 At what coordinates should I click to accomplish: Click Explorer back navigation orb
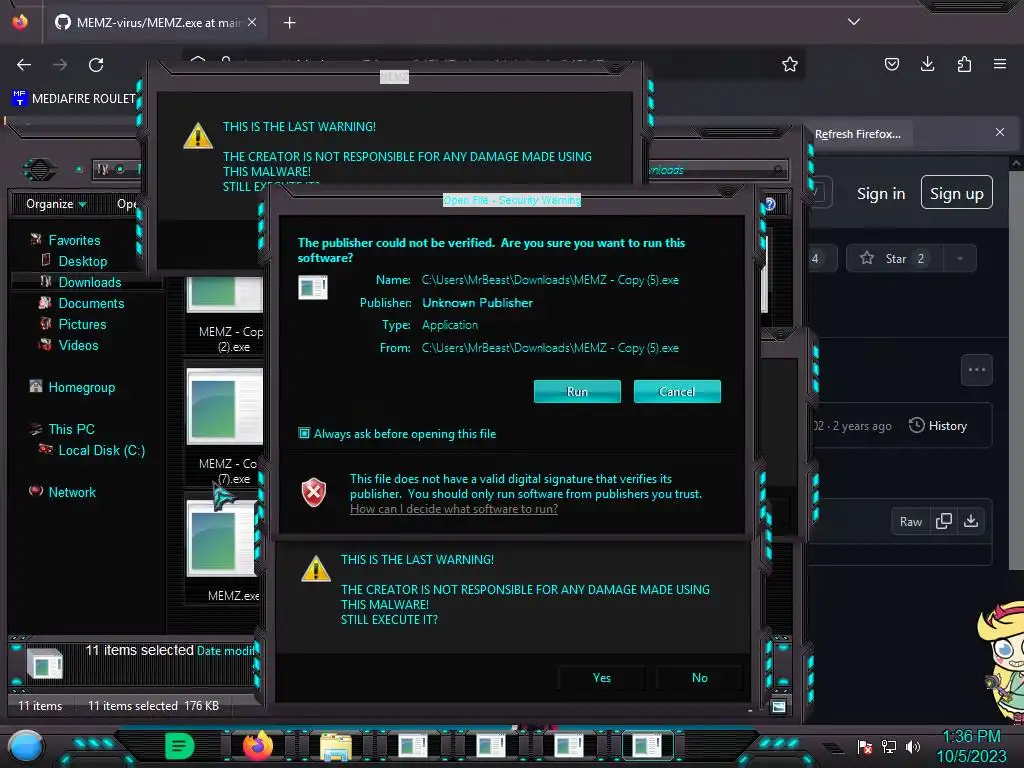[x=40, y=170]
